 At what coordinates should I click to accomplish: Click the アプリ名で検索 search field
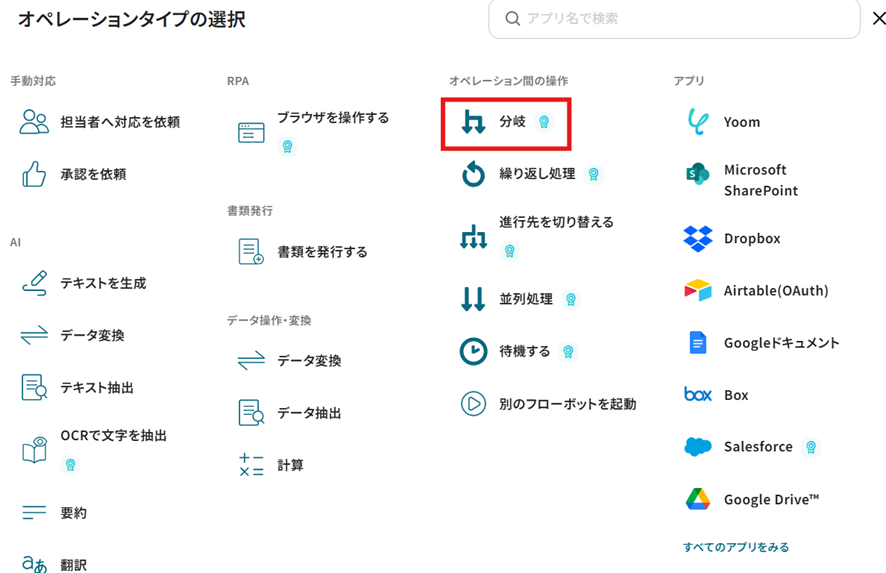tap(674, 19)
